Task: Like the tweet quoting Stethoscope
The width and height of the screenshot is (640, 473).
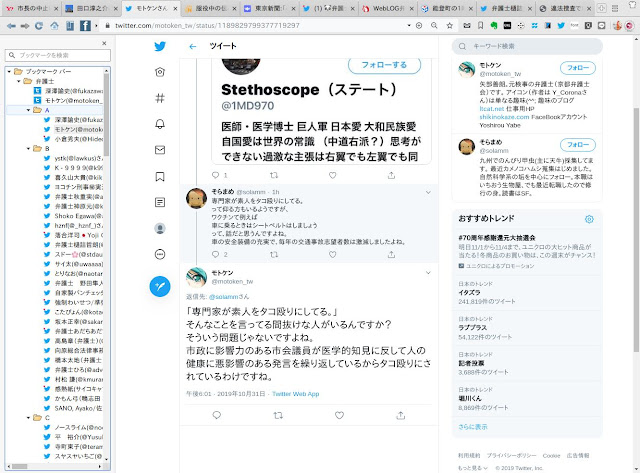Action: (x=333, y=175)
